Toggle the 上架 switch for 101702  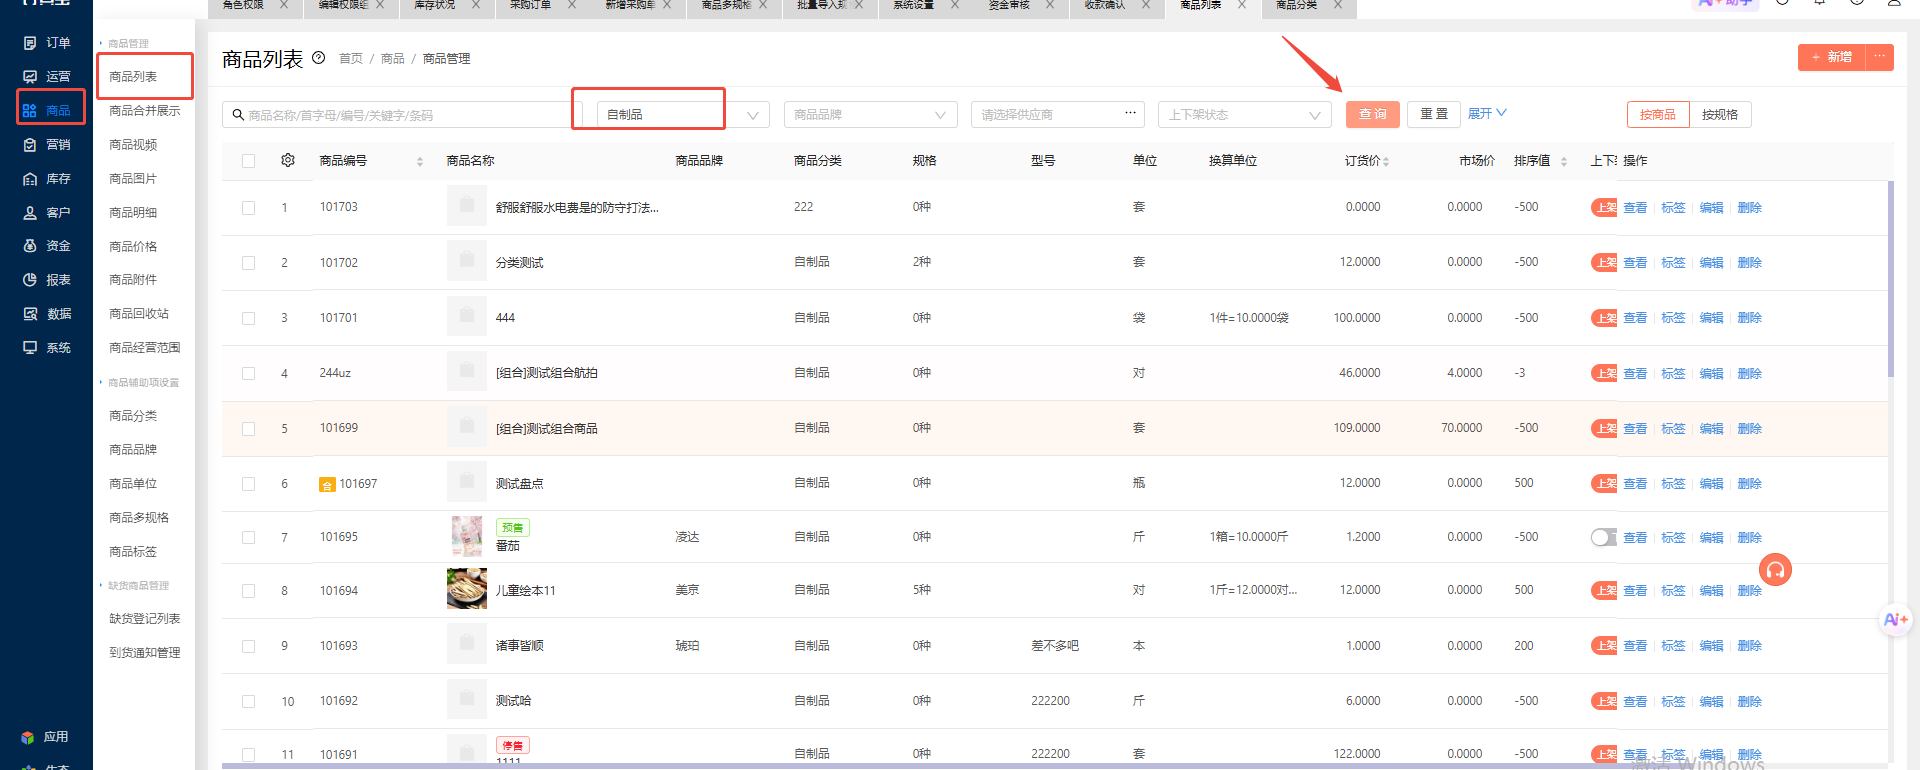point(1604,262)
